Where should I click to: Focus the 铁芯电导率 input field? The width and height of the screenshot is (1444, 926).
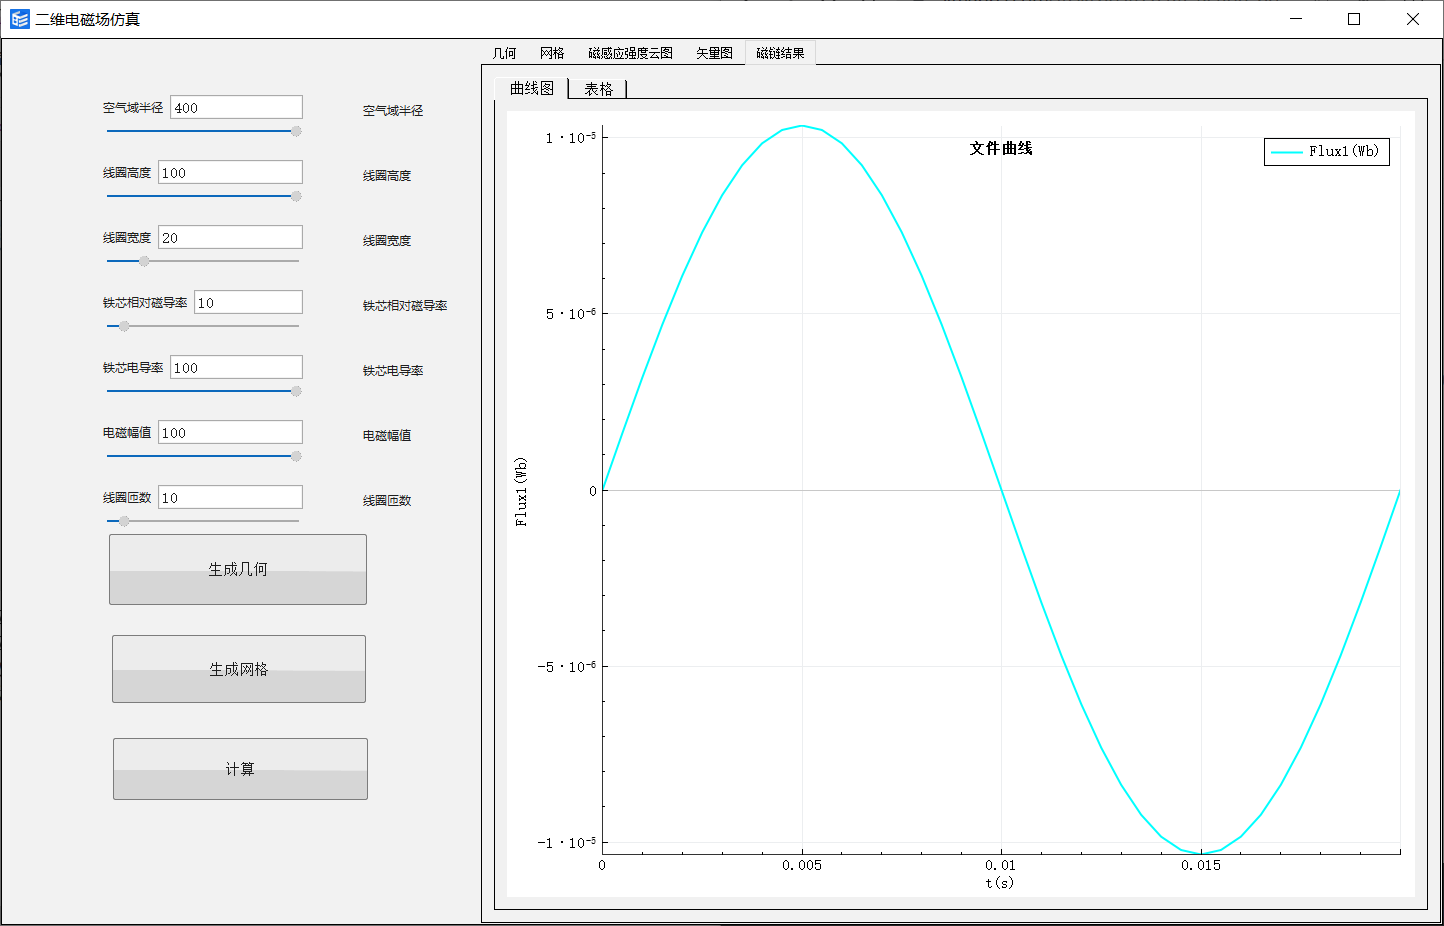tap(237, 368)
